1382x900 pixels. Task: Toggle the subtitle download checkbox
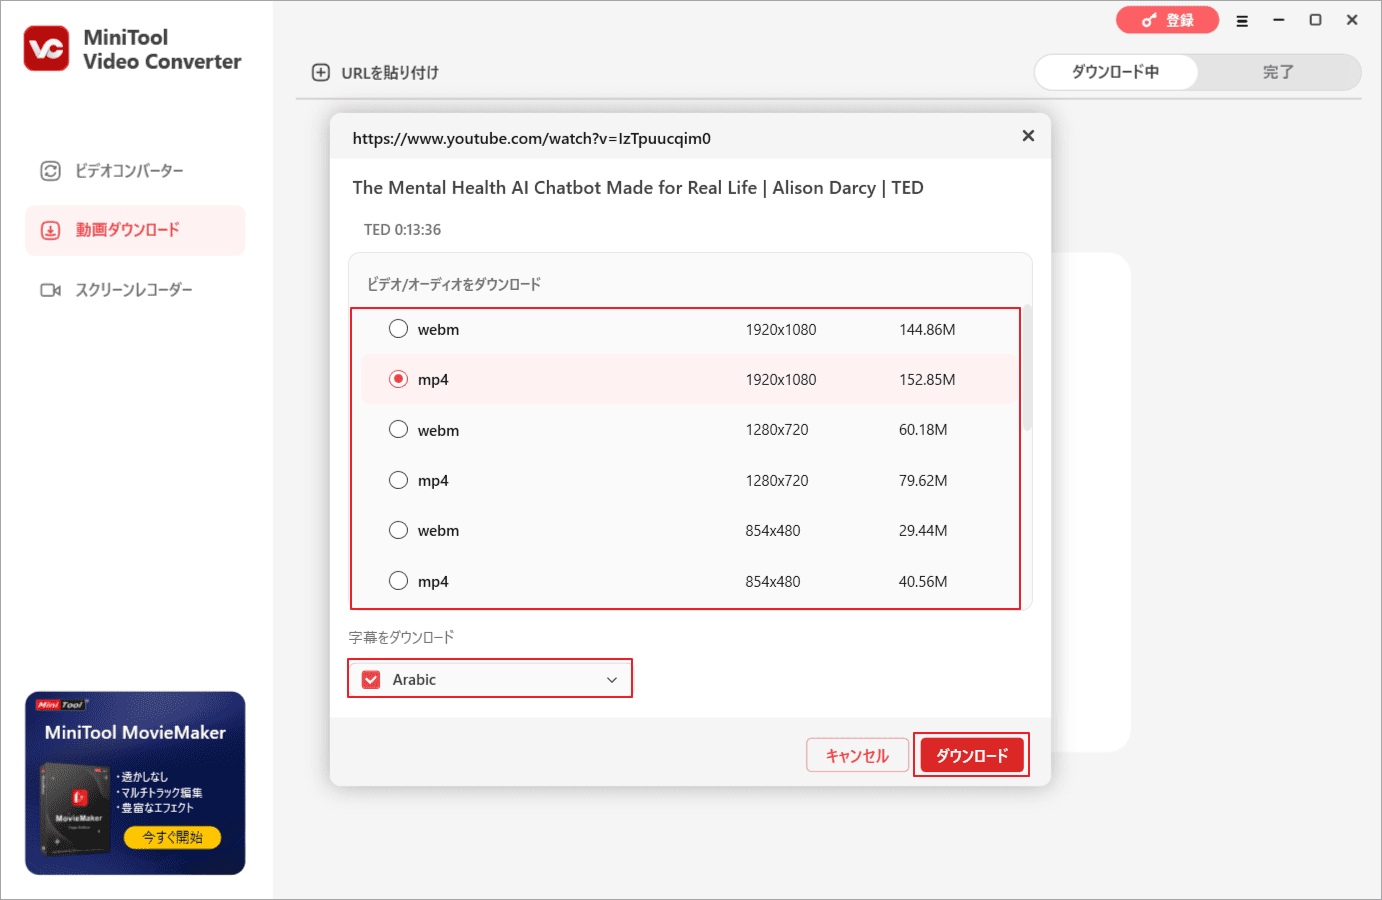371,680
